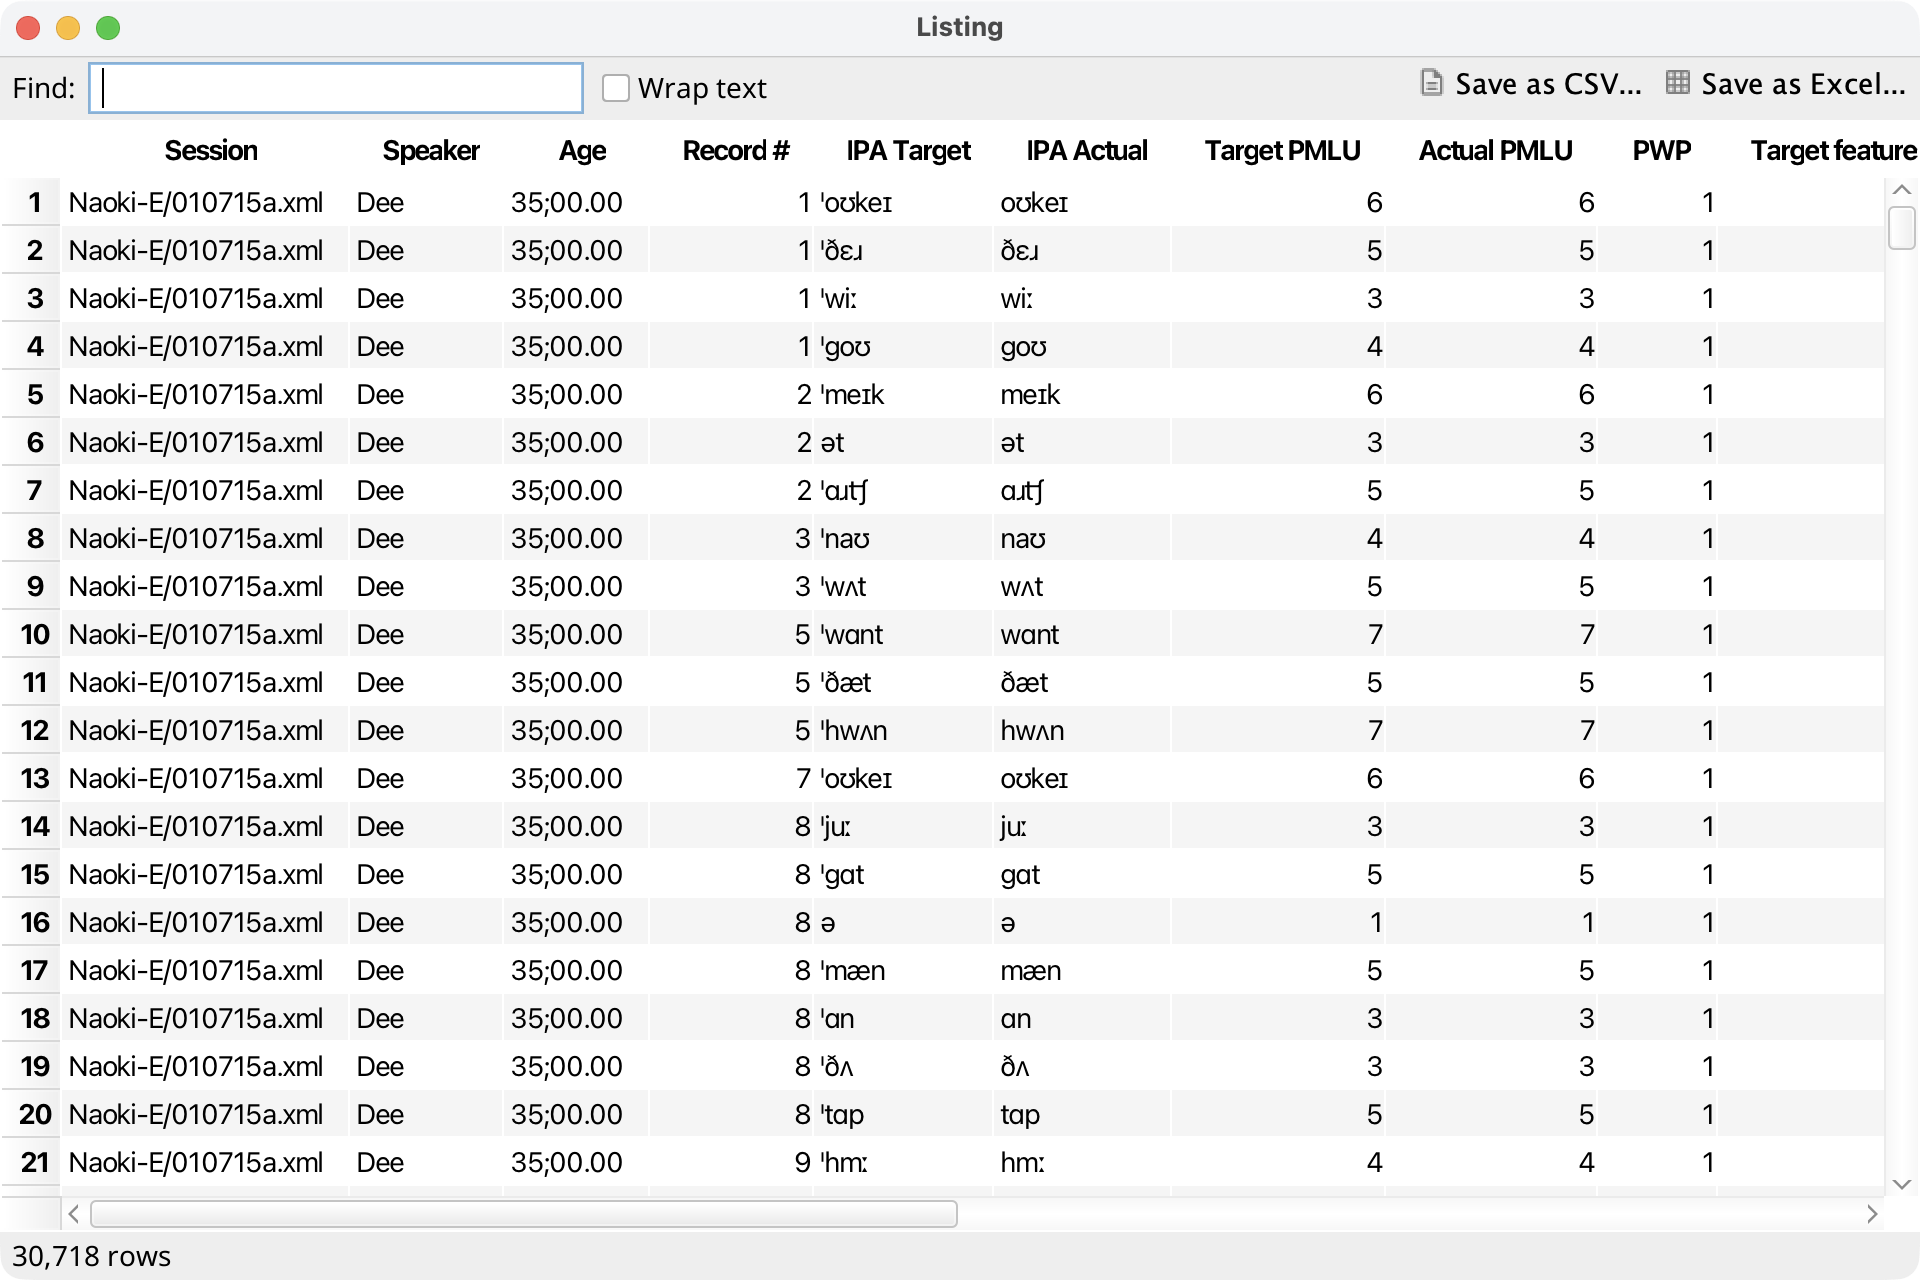1920x1280 pixels.
Task: Click Target PMLU value 7 in row 10
Action: pos(1277,635)
